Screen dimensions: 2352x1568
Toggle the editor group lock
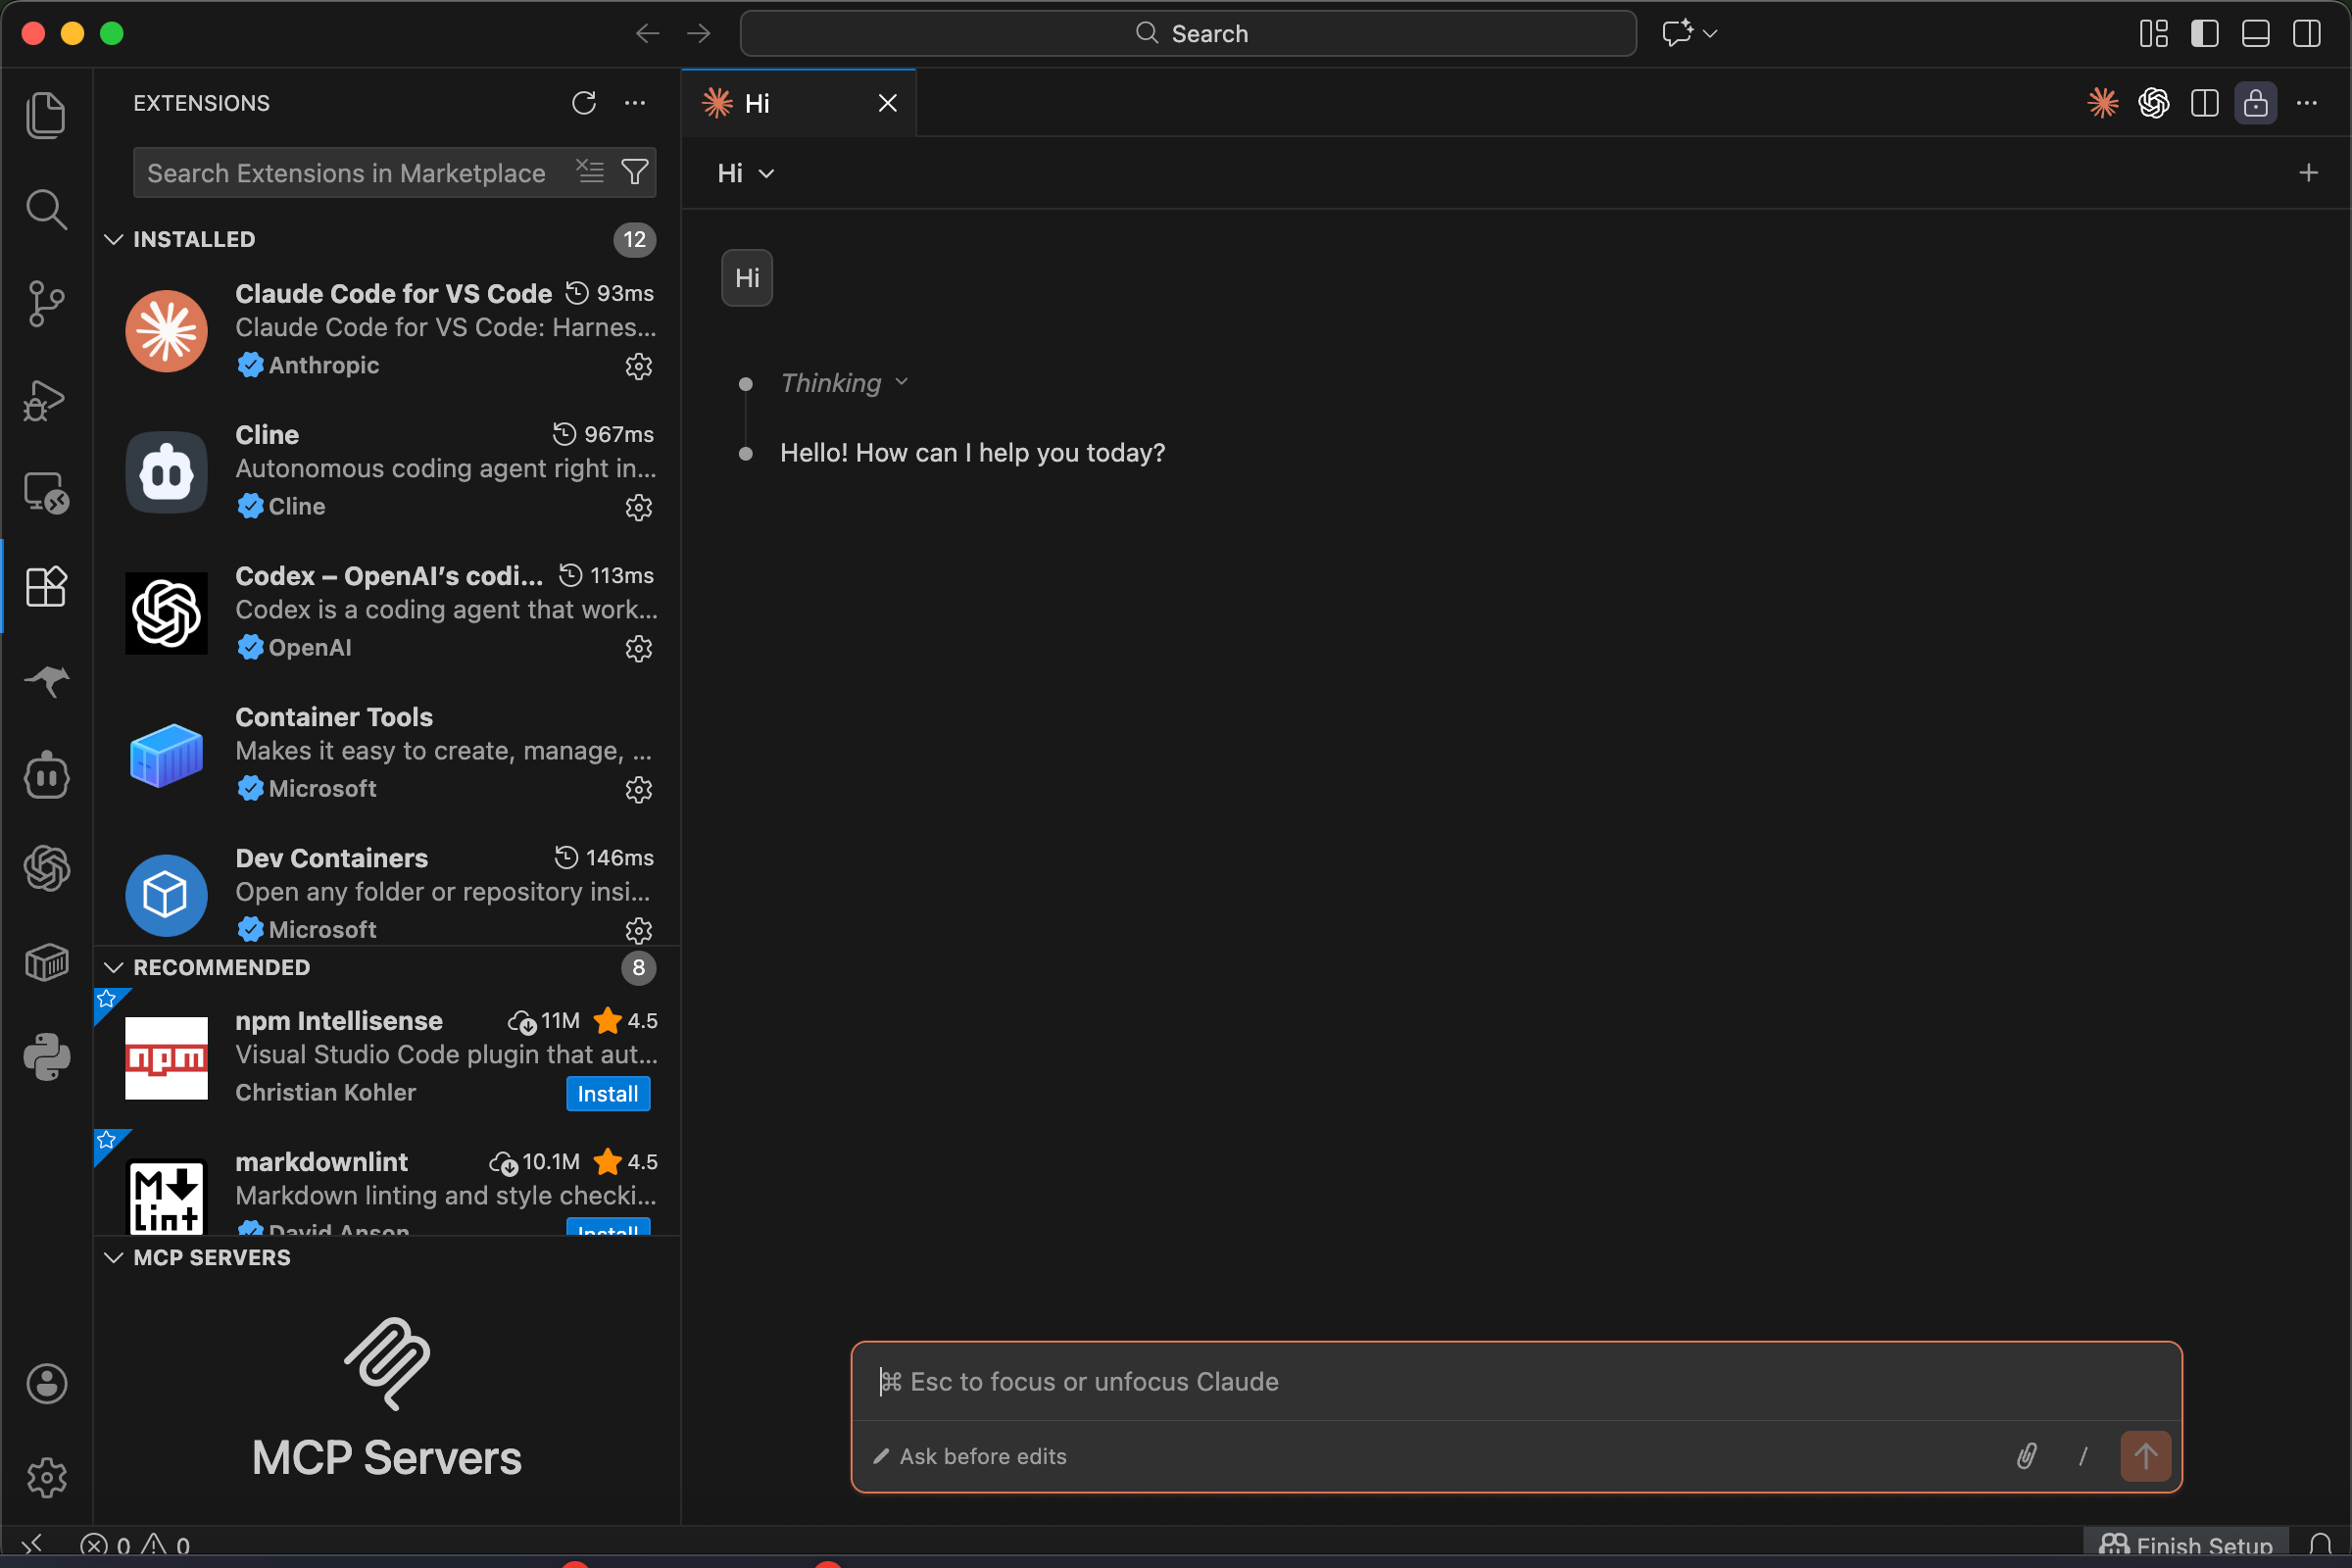[x=2256, y=103]
